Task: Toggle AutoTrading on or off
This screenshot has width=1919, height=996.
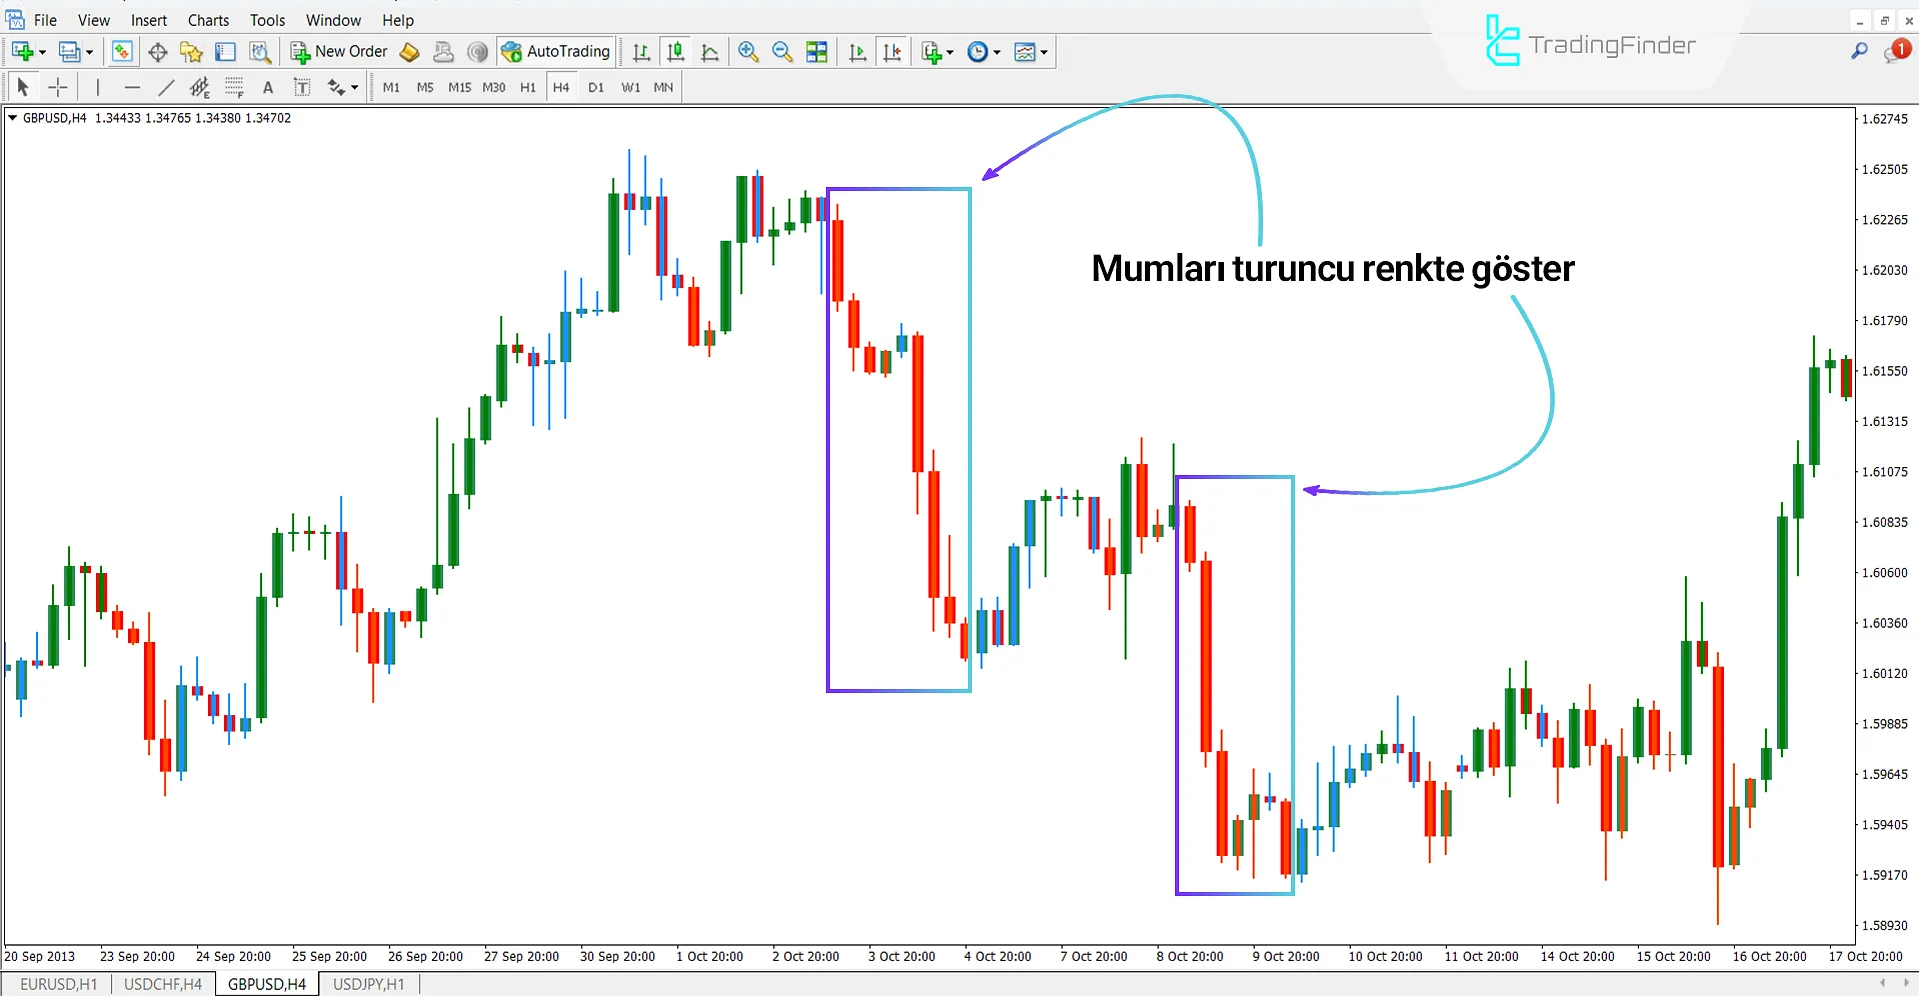Action: (556, 51)
